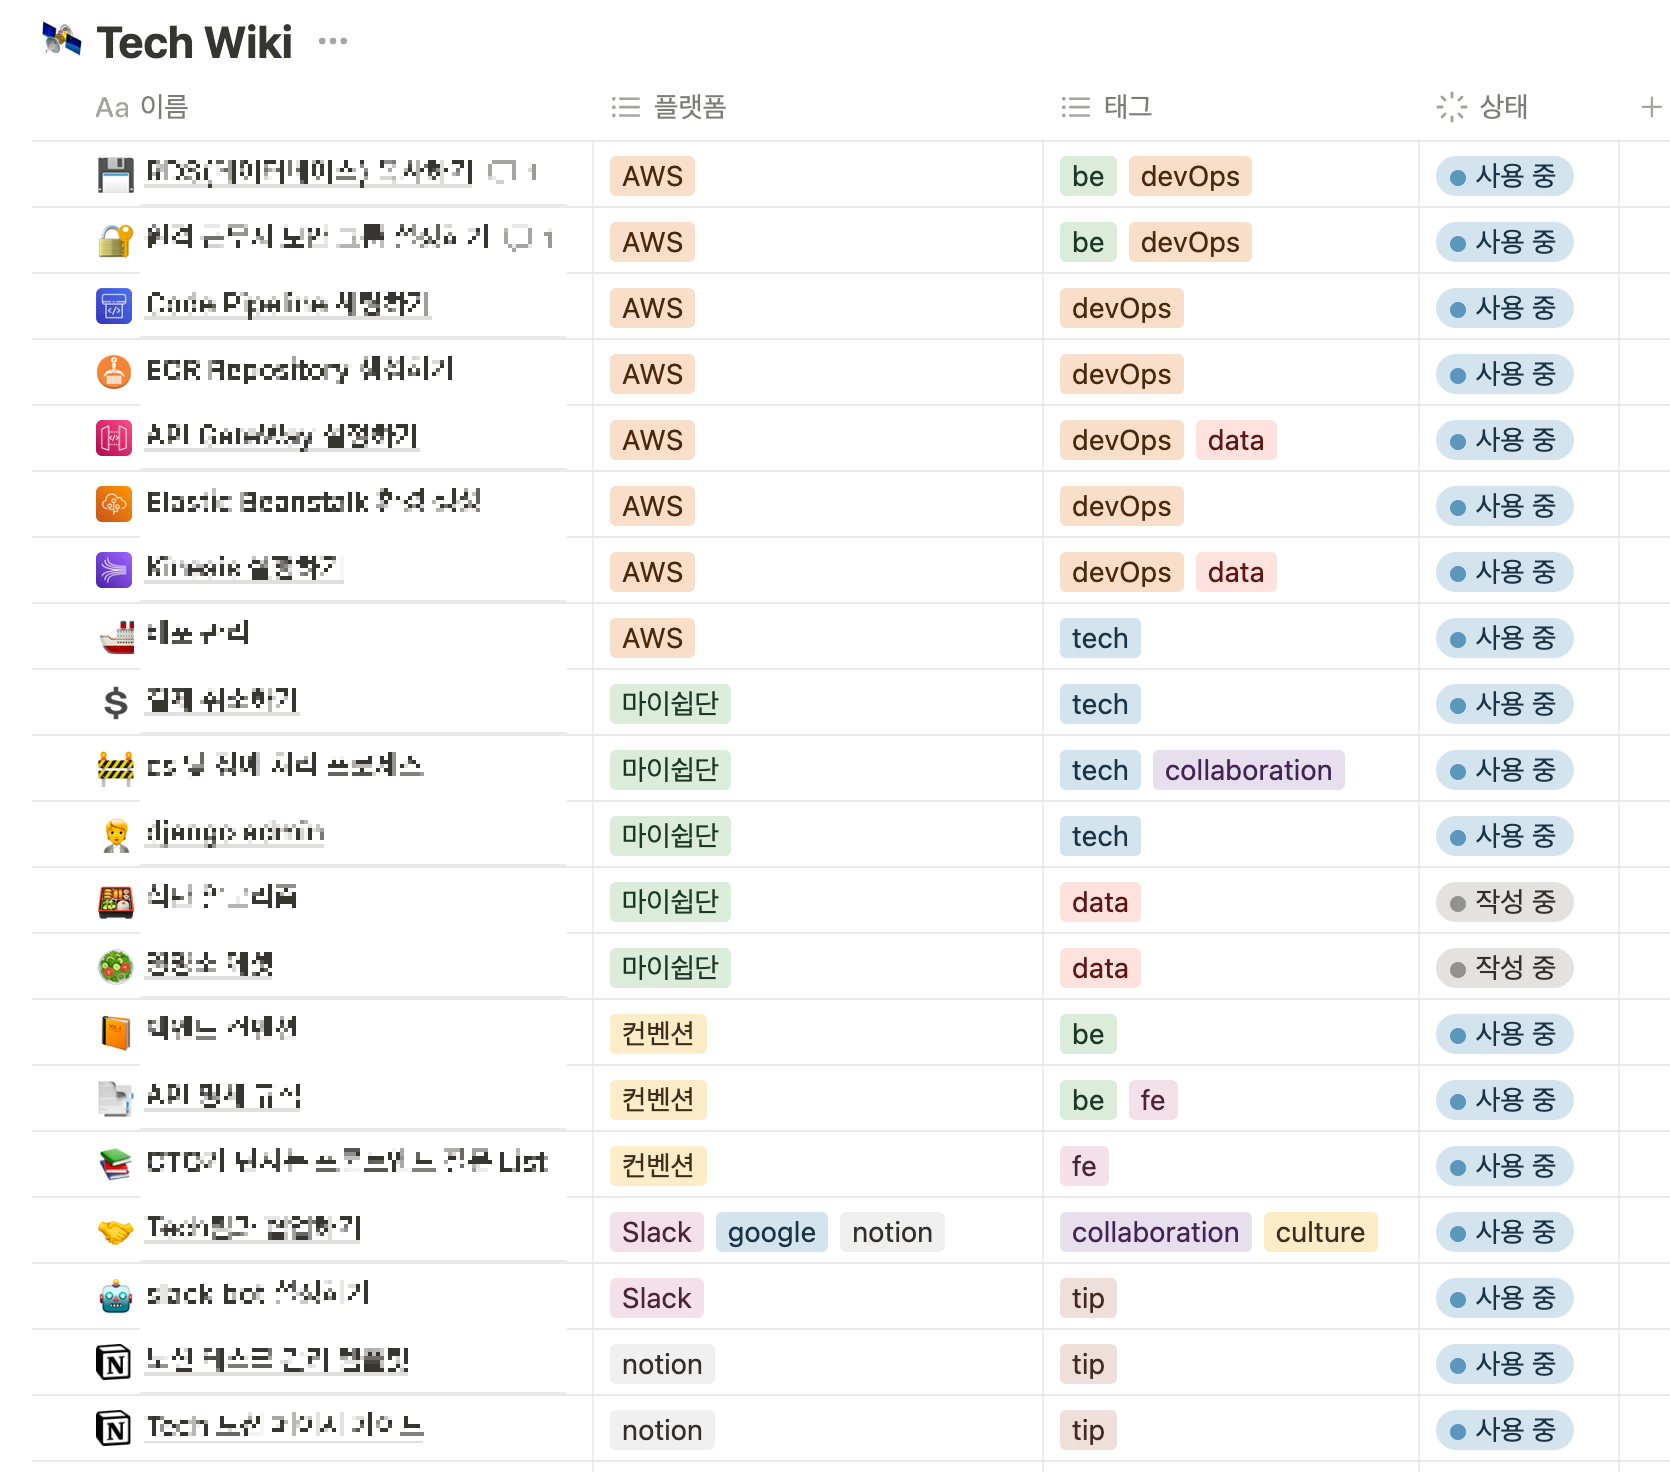Click the tip tag in slack bot row
1670x1472 pixels.
point(1088,1298)
